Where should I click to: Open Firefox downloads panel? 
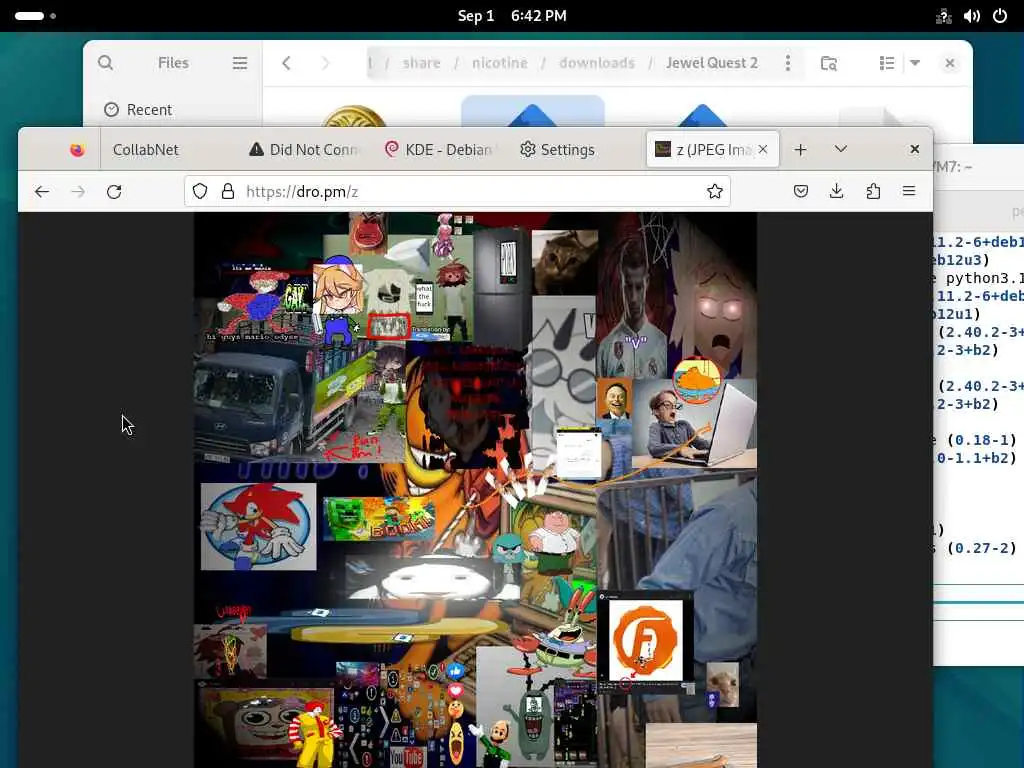coord(837,191)
